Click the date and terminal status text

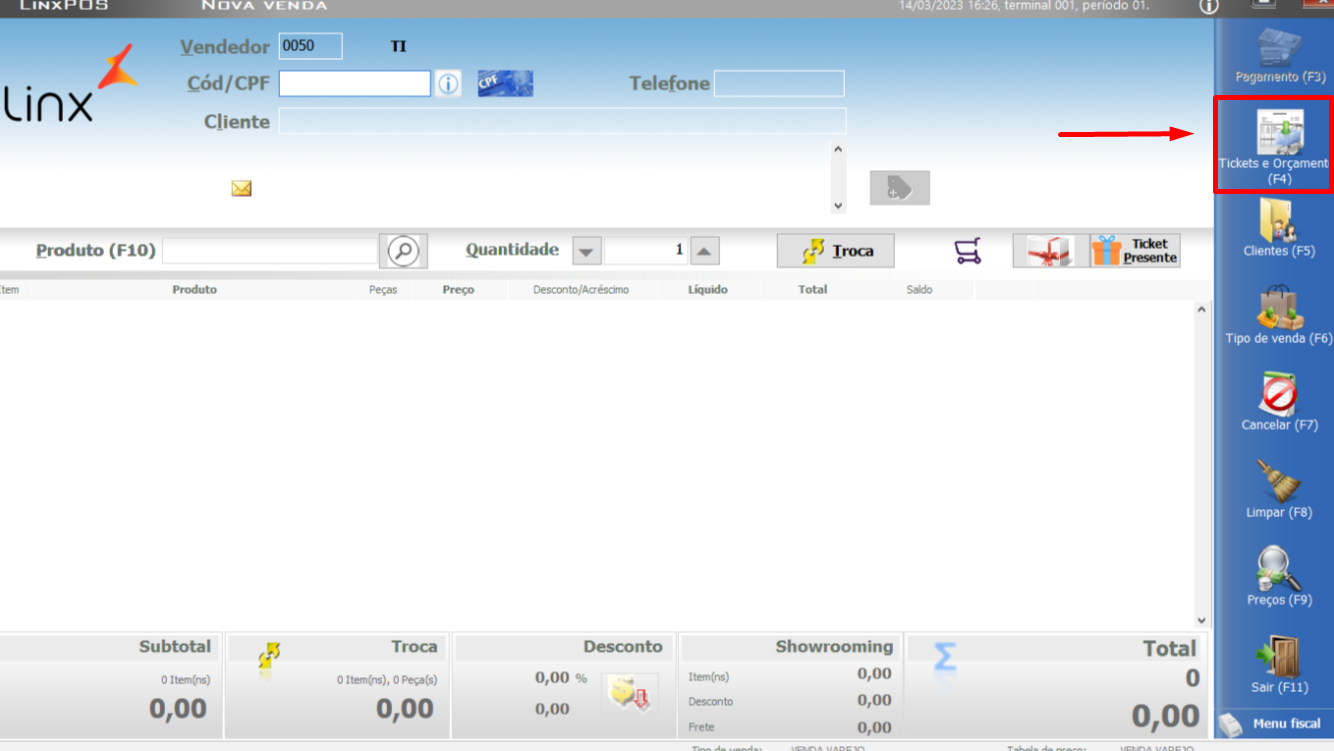(1024, 6)
